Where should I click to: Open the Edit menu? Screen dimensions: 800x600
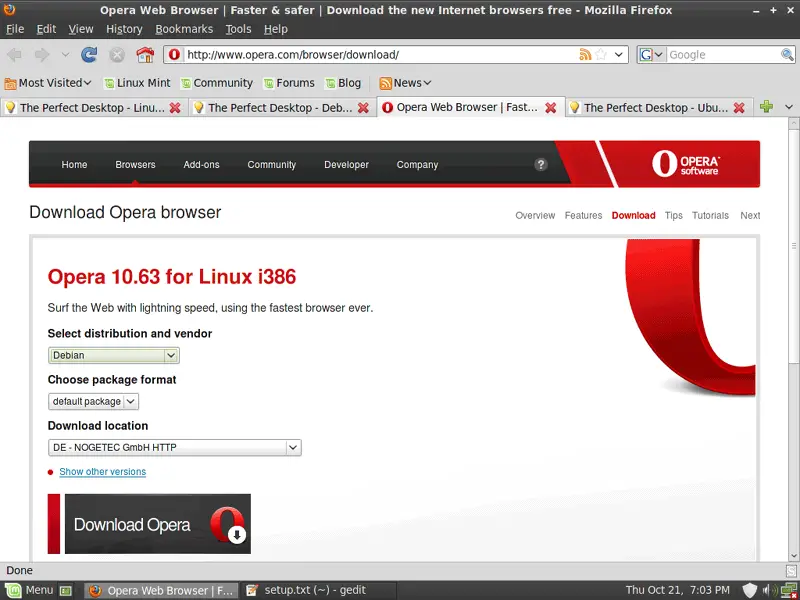point(46,29)
